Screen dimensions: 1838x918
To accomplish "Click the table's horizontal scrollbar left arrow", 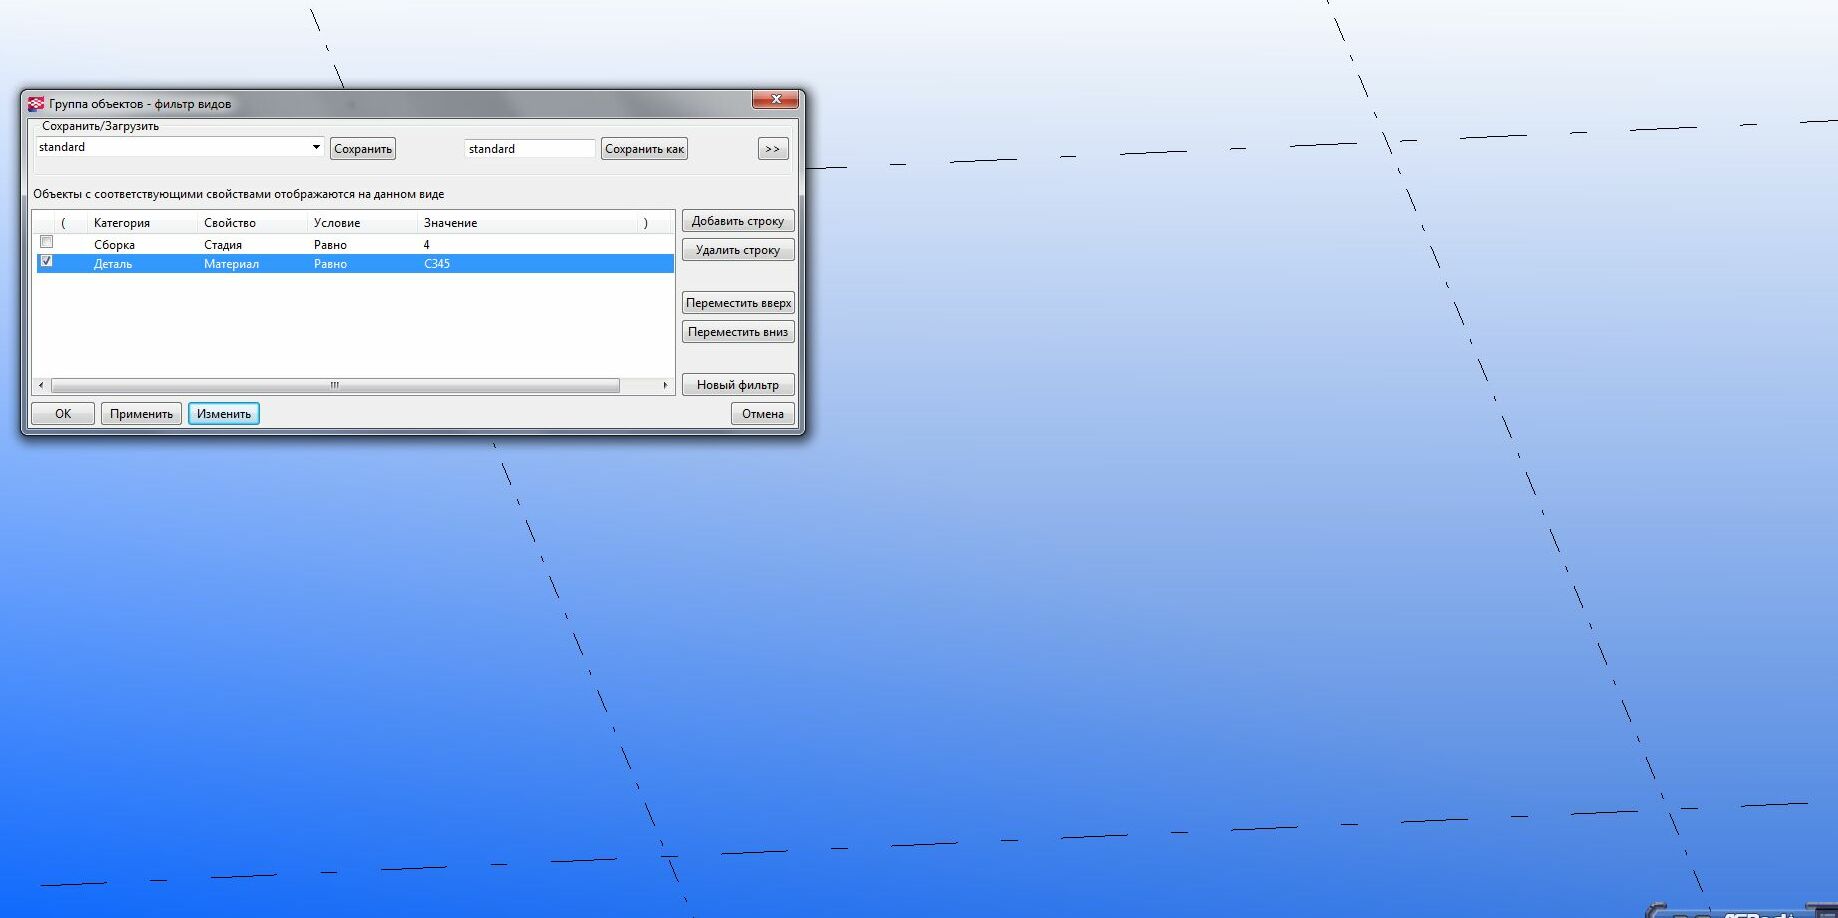I will coord(41,385).
